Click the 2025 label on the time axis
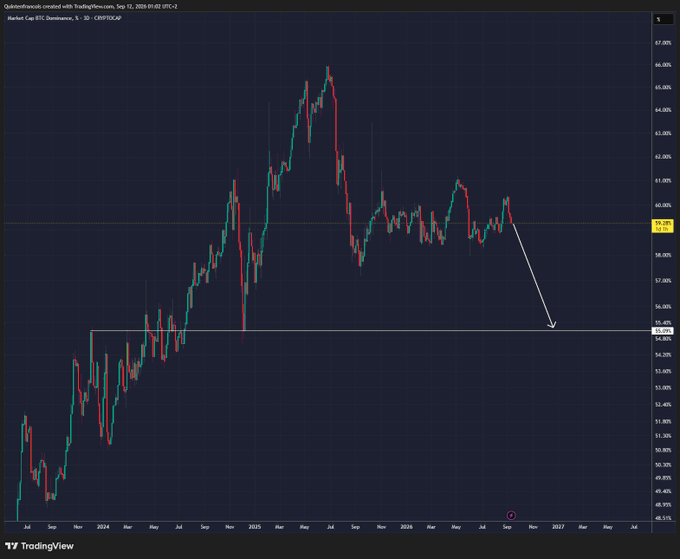Image resolution: width=680 pixels, height=559 pixels. click(x=255, y=527)
